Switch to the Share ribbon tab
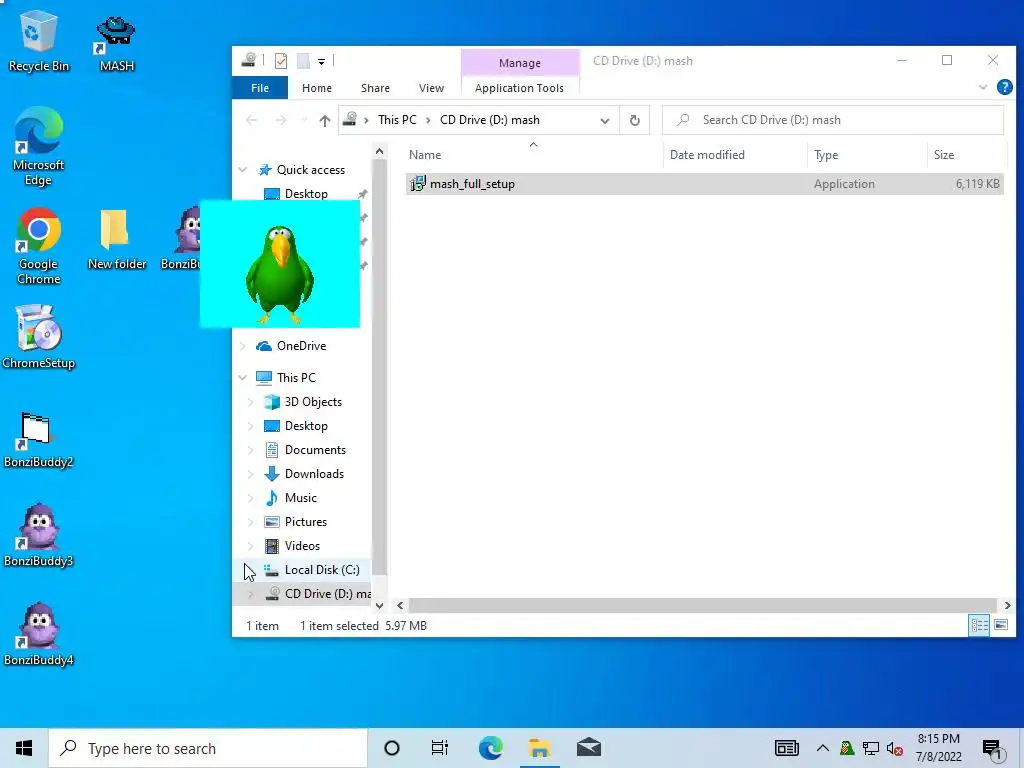This screenshot has width=1024, height=768. pyautogui.click(x=375, y=88)
